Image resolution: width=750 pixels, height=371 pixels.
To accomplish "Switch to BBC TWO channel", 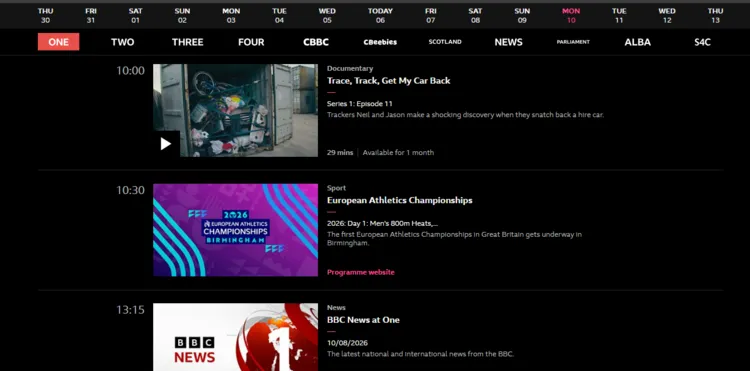I will click(123, 42).
